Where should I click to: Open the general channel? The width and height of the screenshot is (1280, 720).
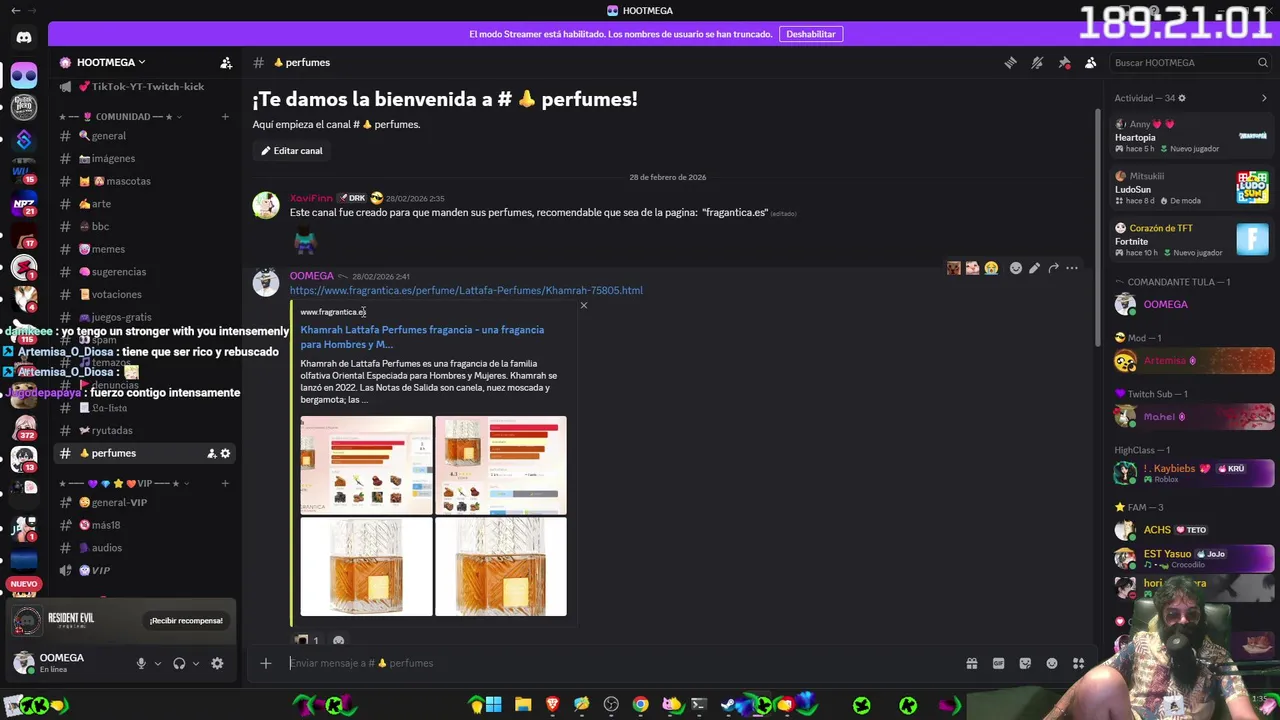tap(146, 136)
